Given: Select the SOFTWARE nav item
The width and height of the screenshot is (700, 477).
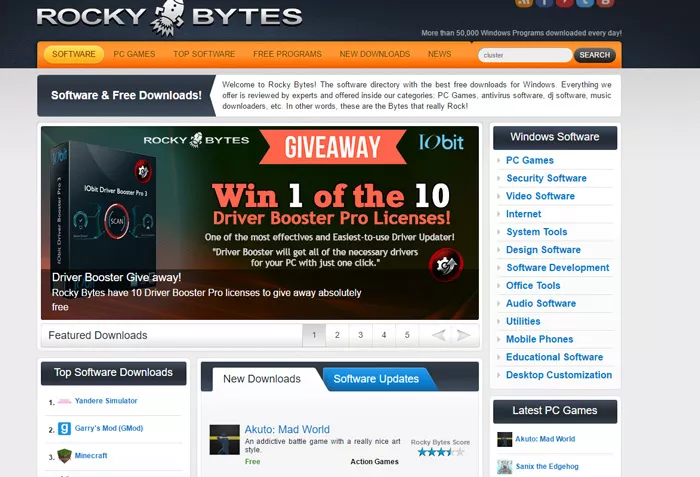Looking at the screenshot, I should 74,54.
